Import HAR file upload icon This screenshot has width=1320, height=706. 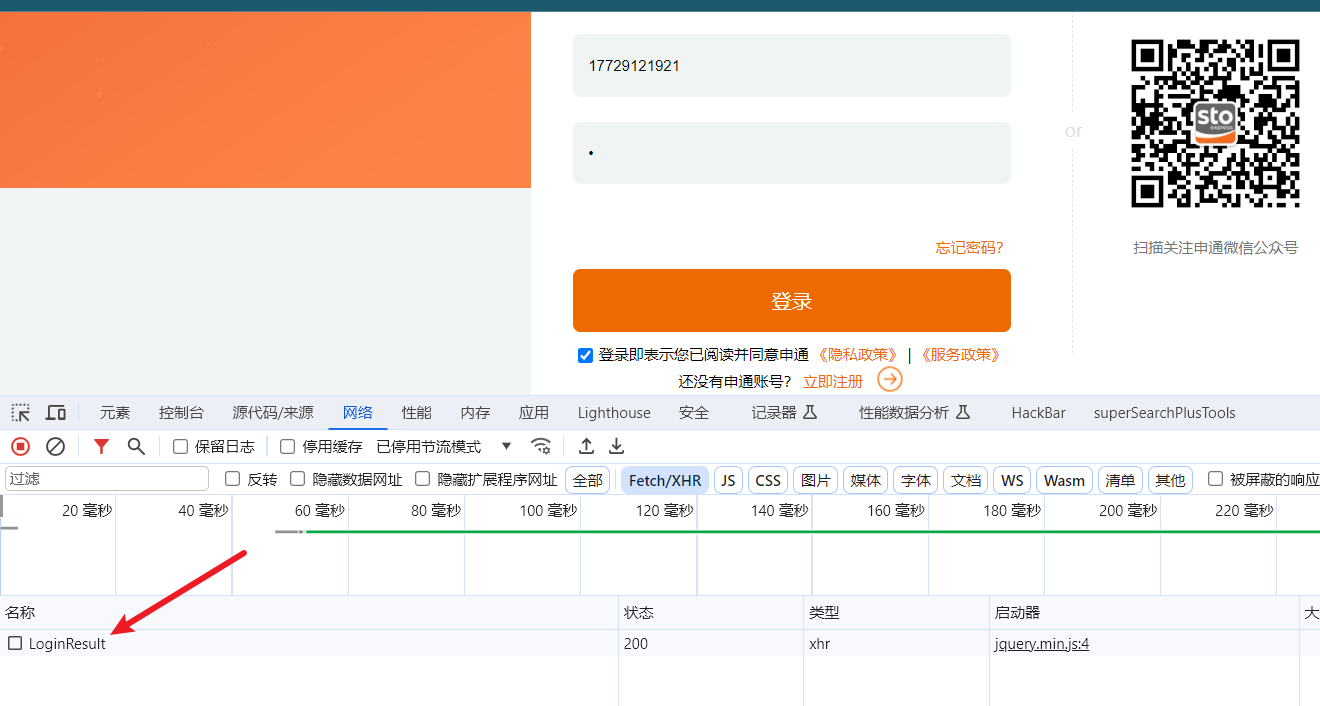pos(587,446)
